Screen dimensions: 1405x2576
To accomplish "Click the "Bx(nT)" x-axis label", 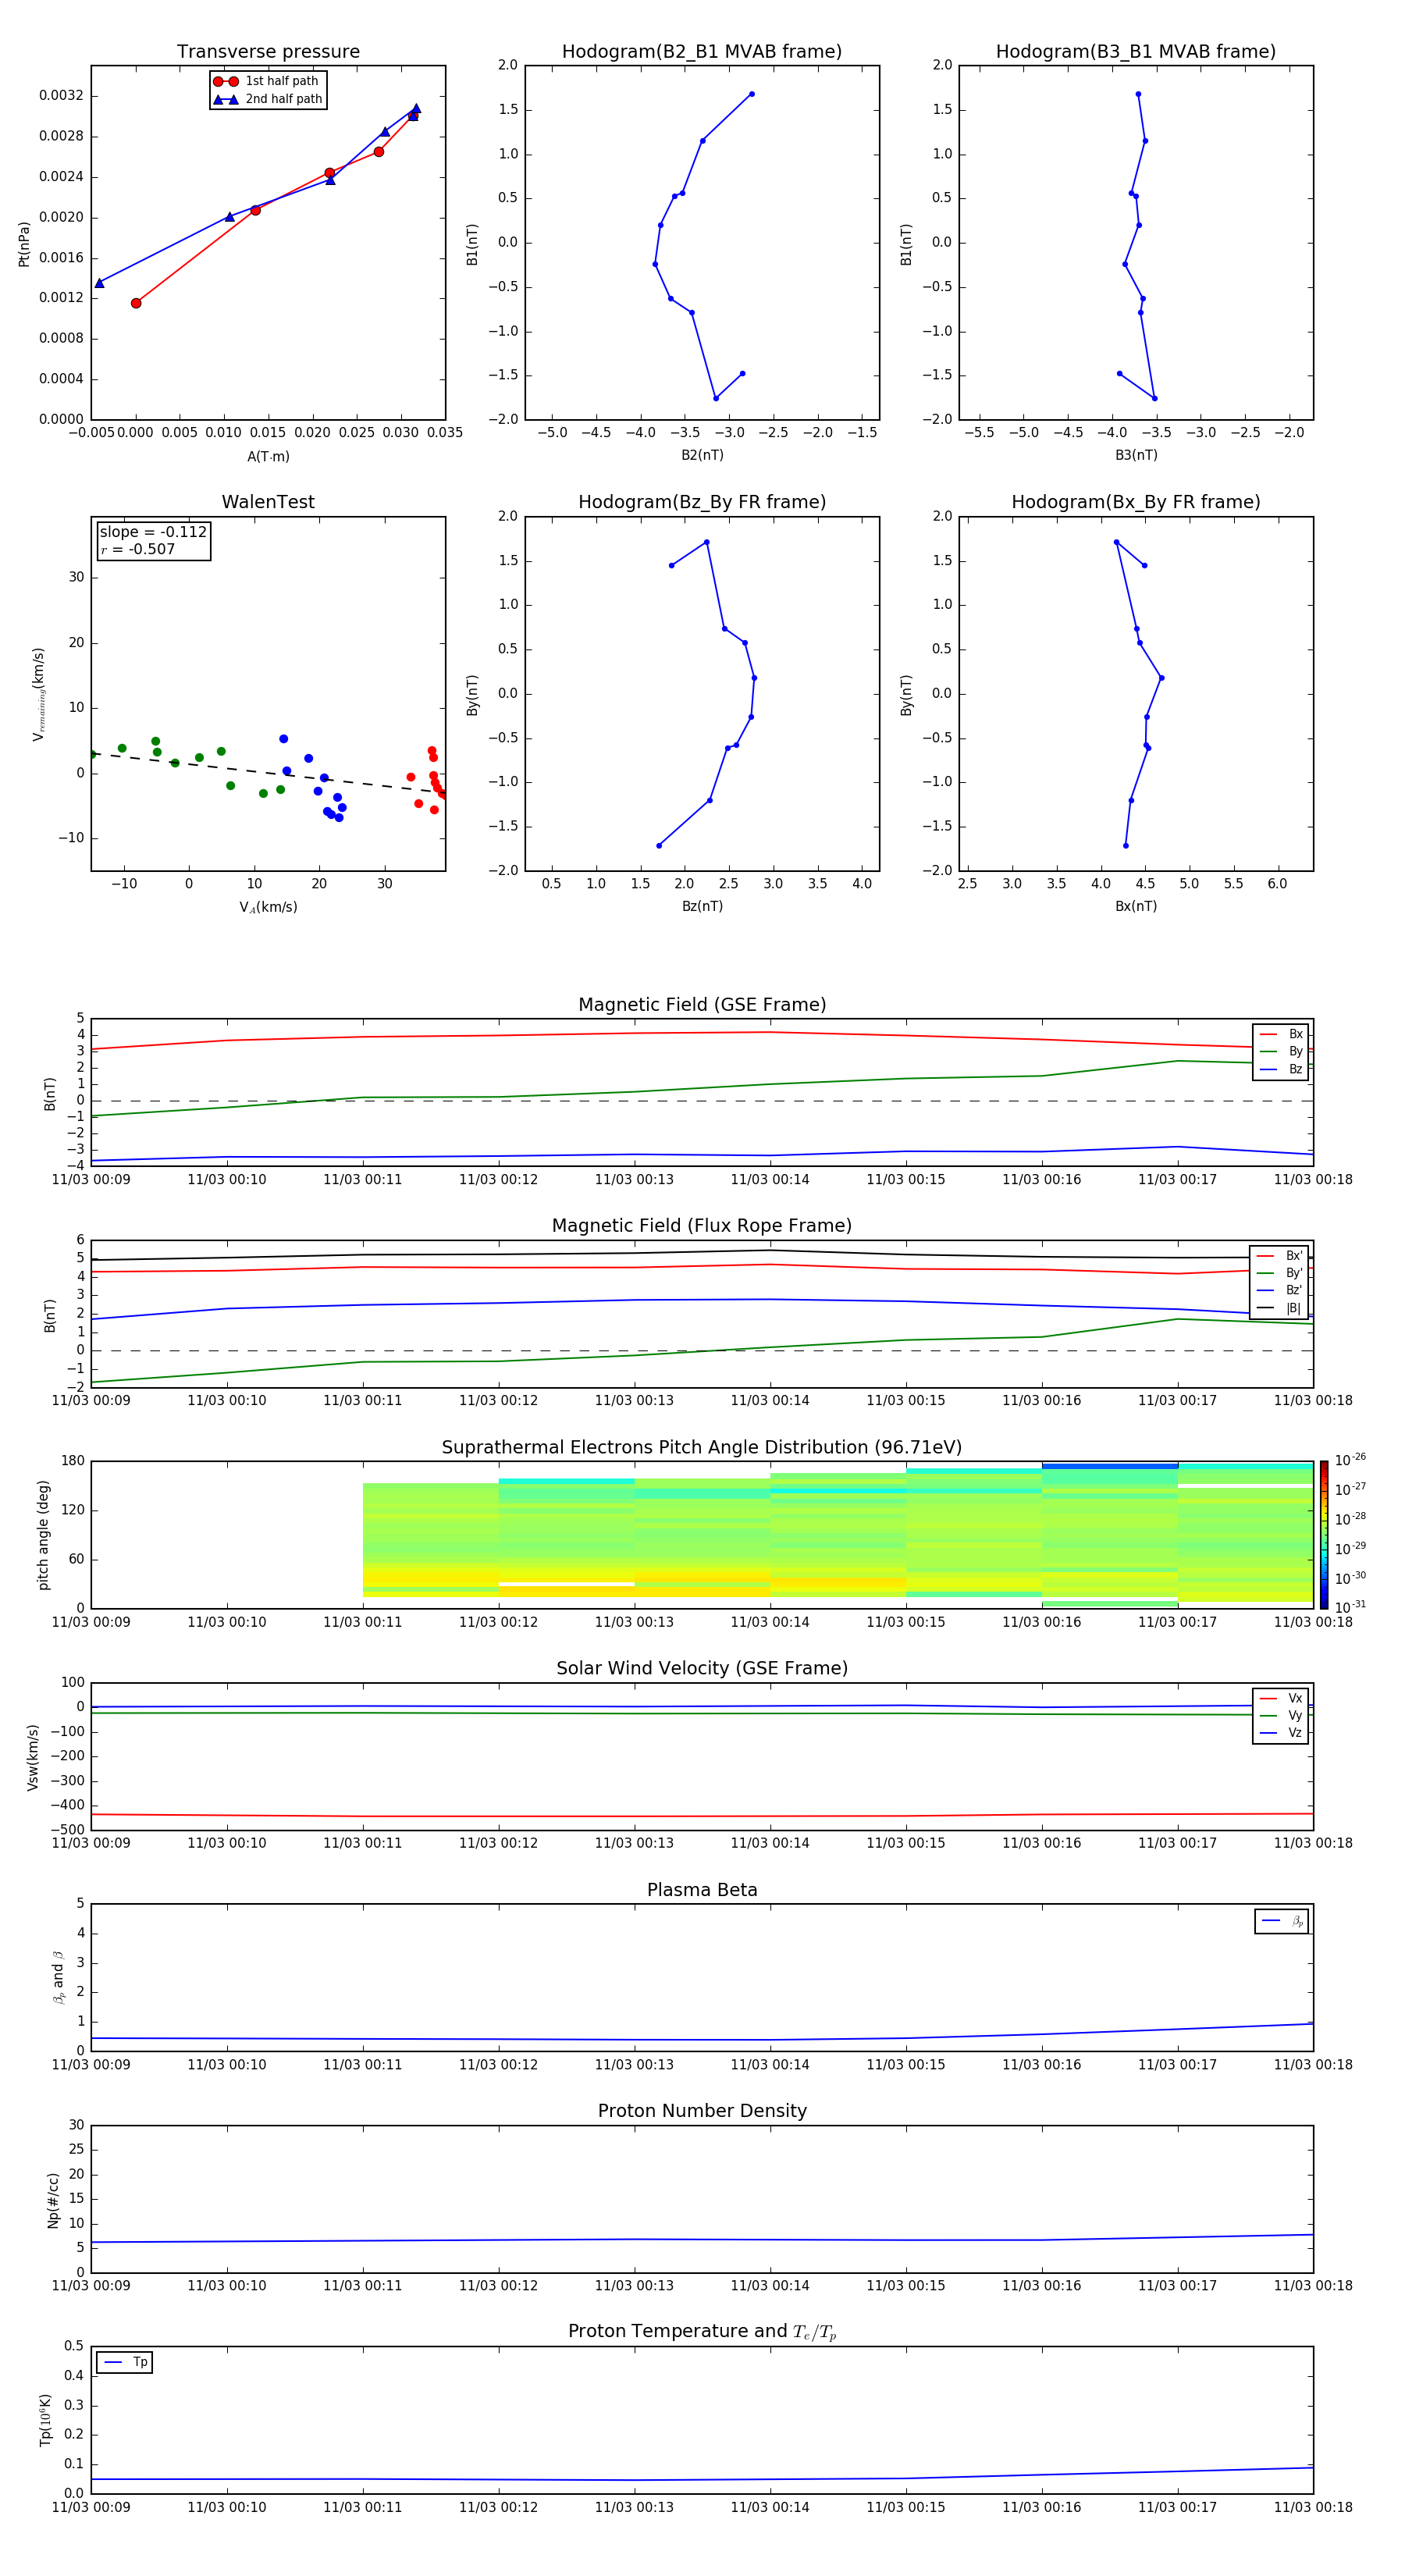I will [x=1136, y=906].
